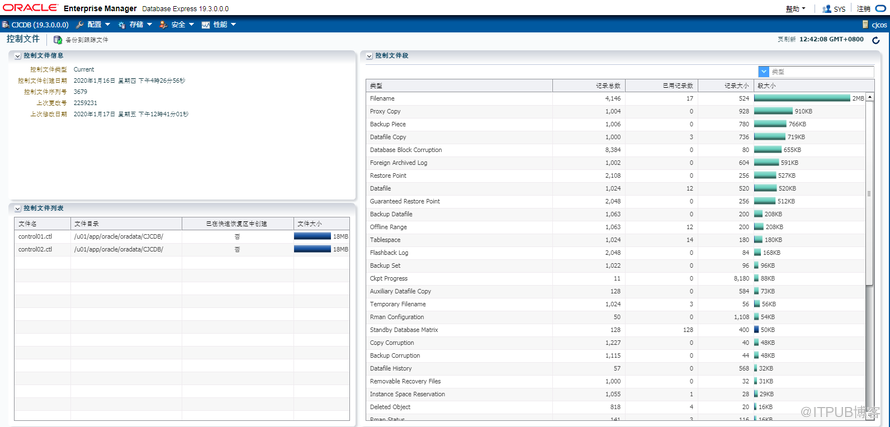
Task: Select the Datafile Copy row
Action: tap(616, 137)
